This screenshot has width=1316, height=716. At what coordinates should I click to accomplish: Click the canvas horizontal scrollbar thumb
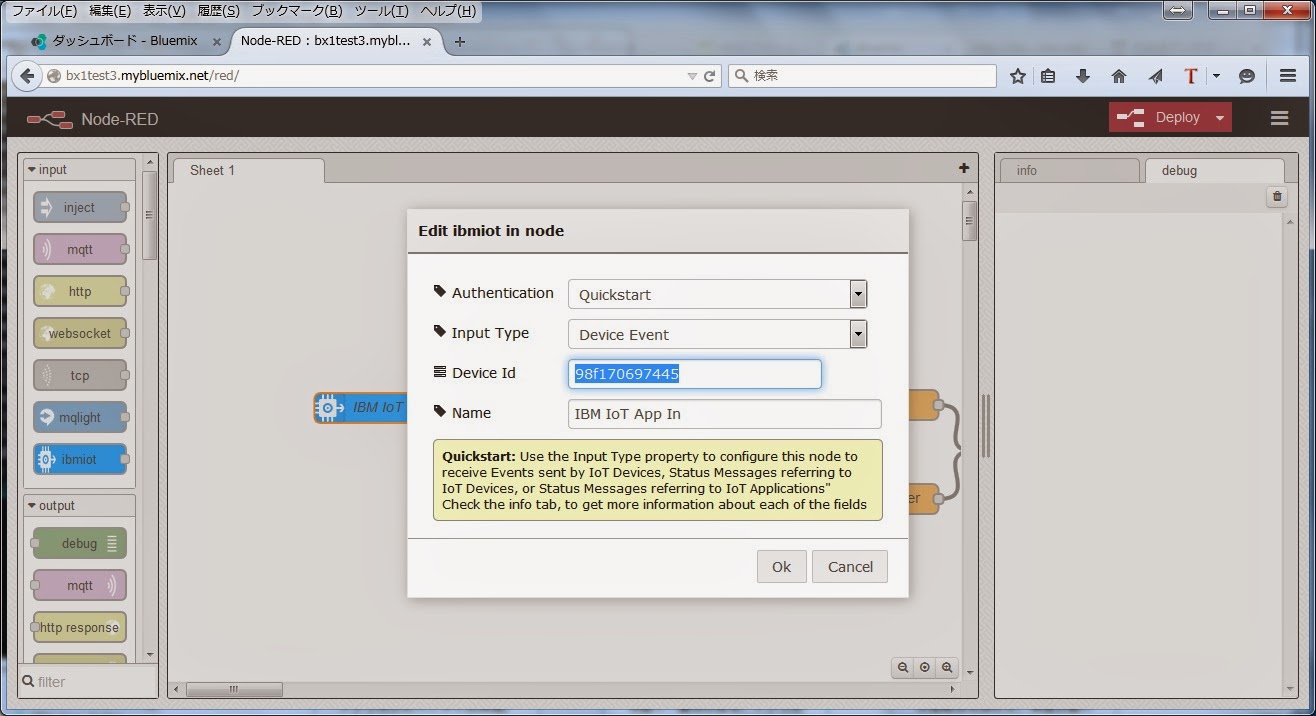pyautogui.click(x=234, y=689)
